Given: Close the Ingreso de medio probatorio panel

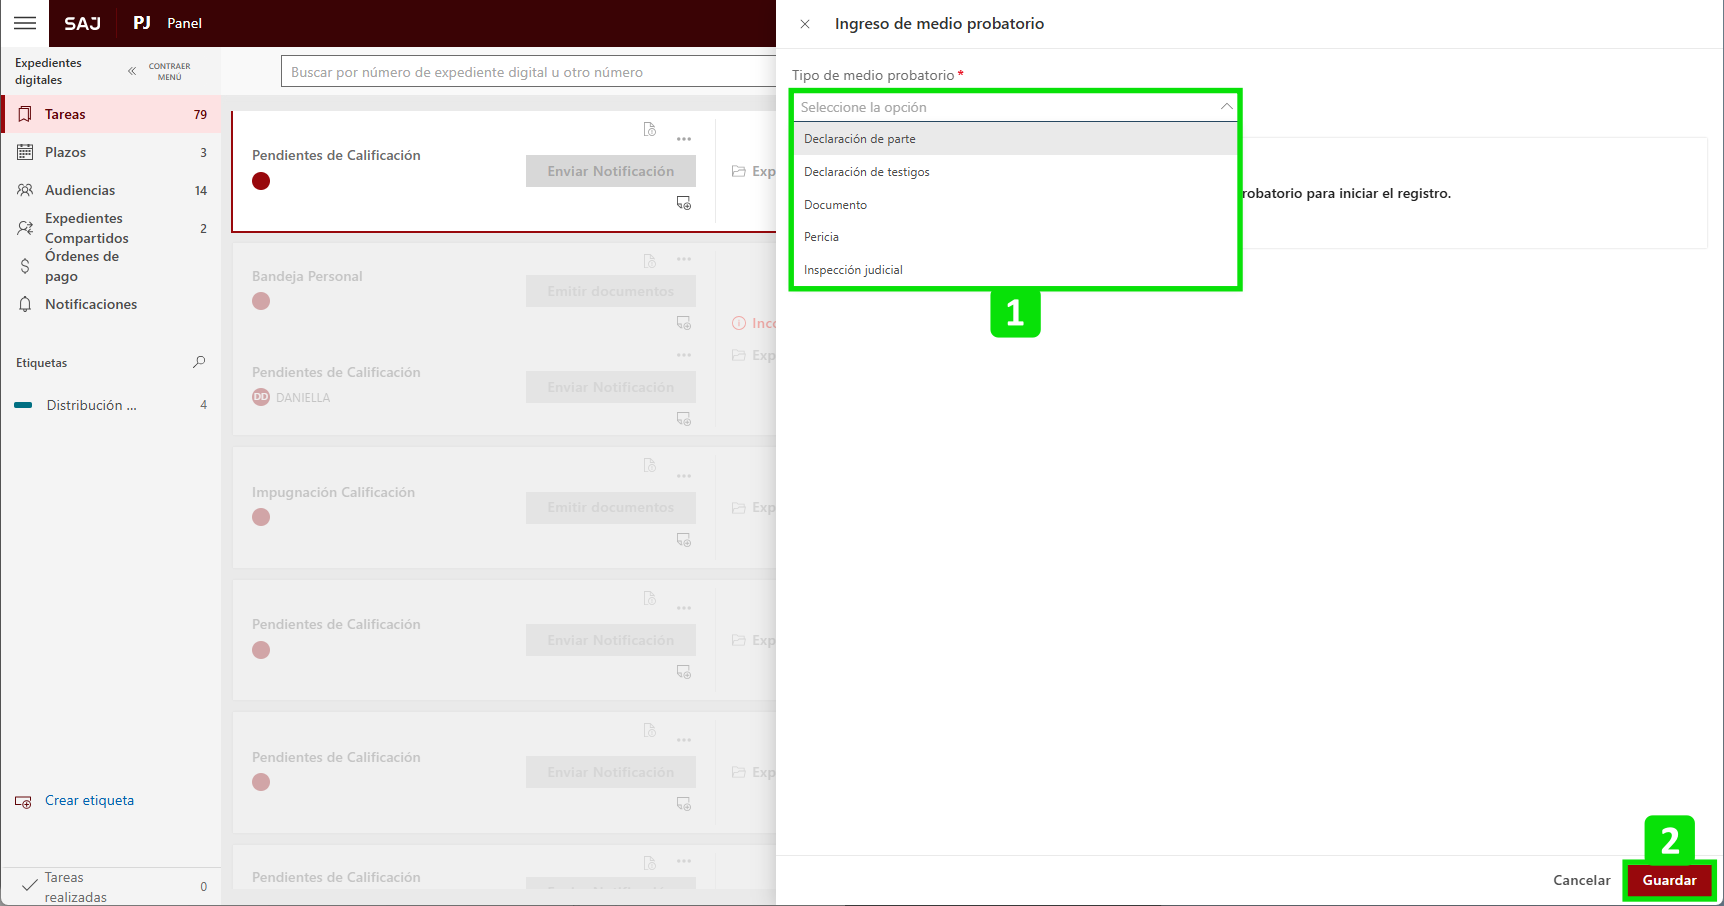Looking at the screenshot, I should pyautogui.click(x=805, y=24).
